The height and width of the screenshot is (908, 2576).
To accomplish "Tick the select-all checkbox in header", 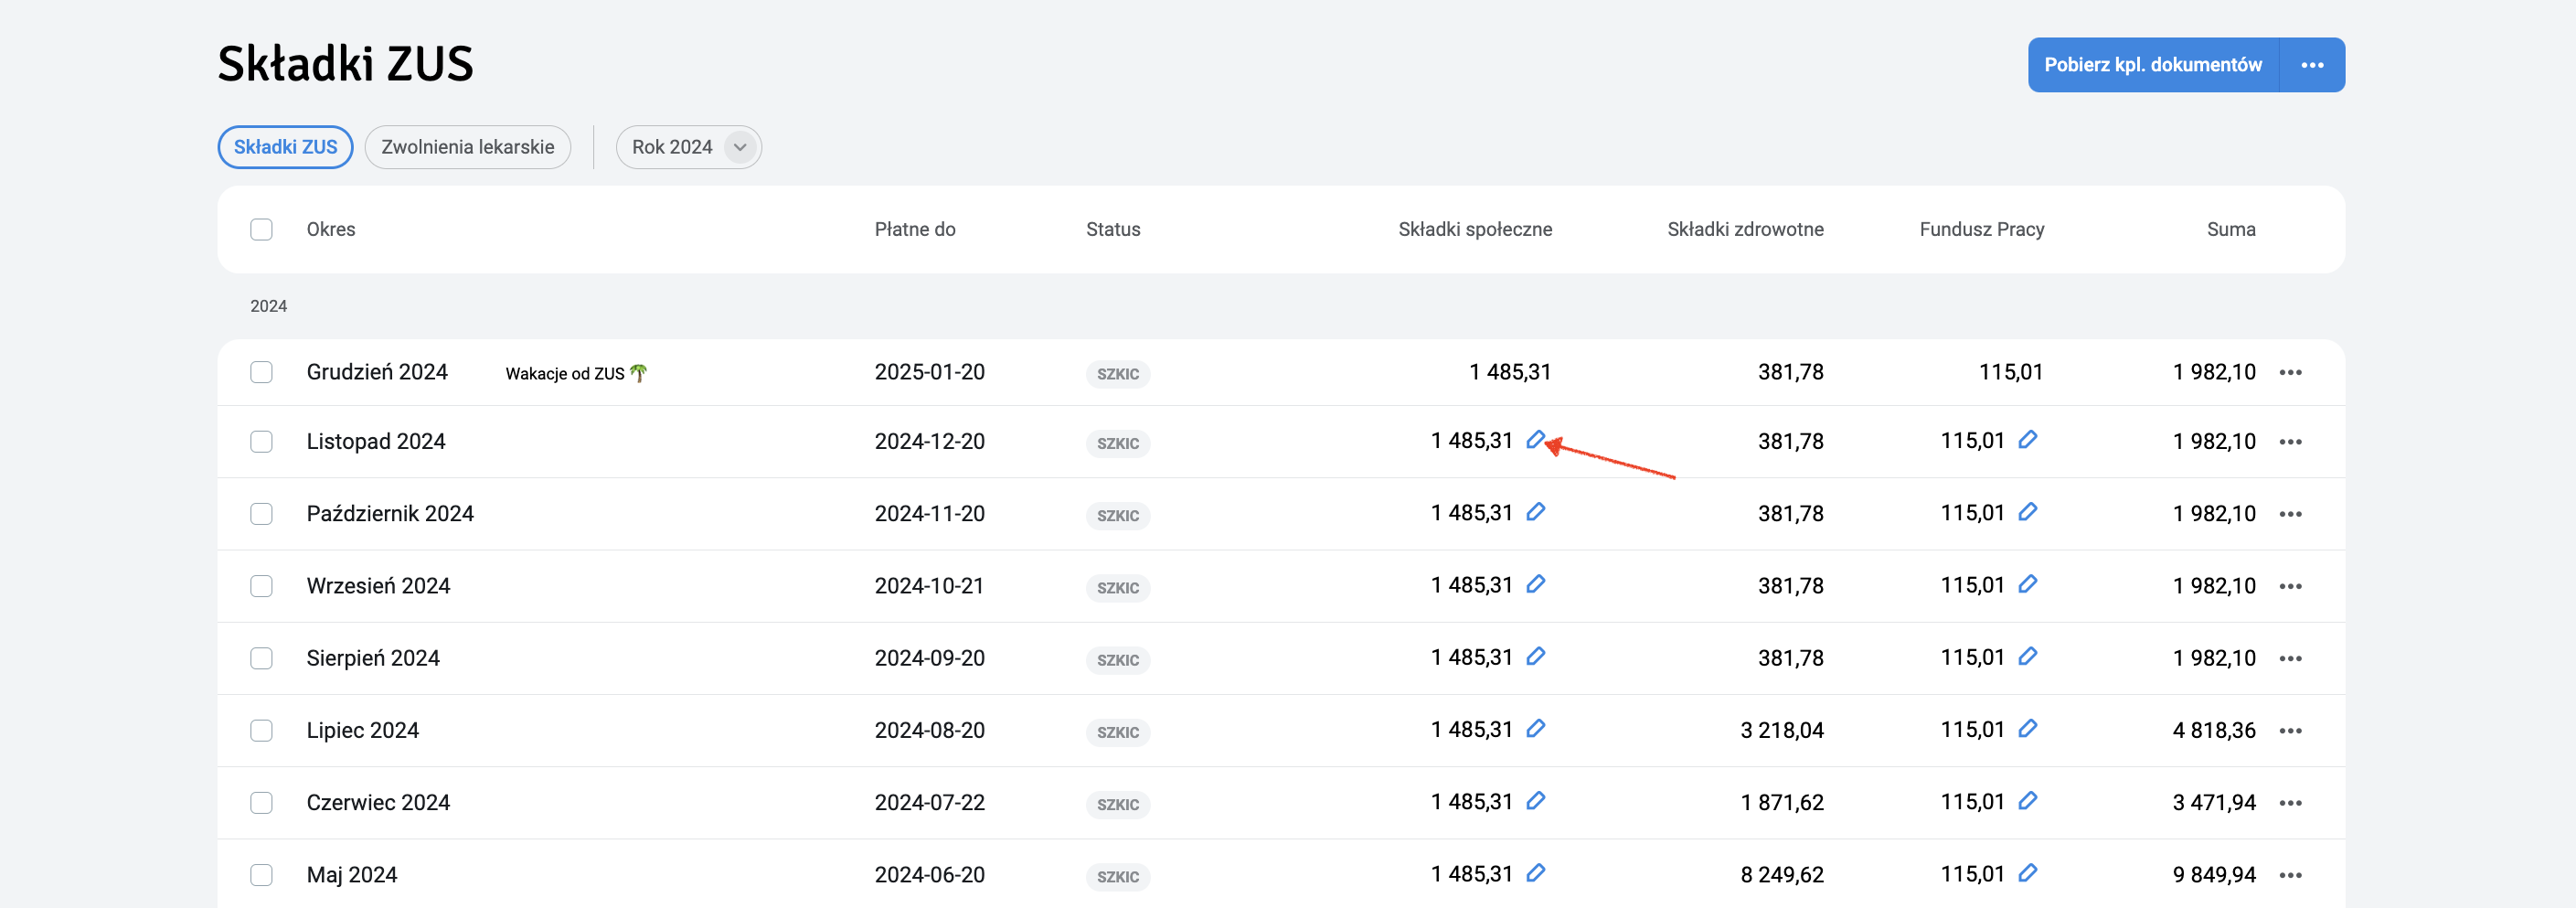I will [261, 229].
